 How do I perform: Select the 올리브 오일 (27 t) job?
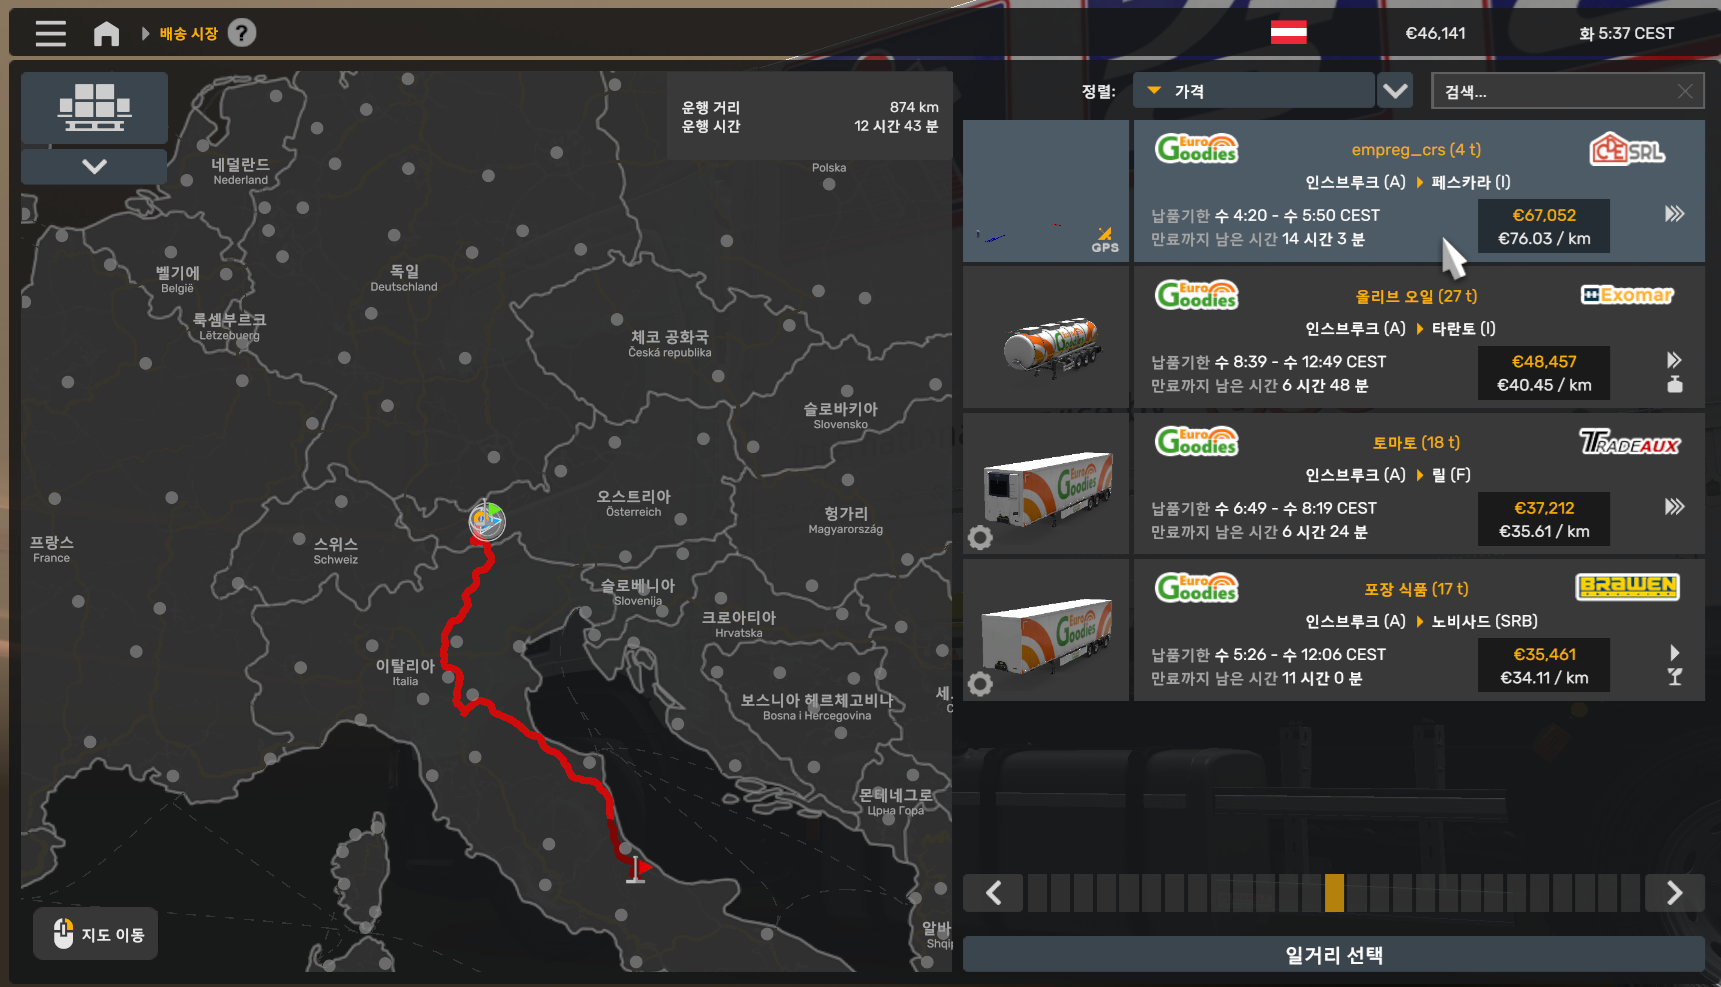click(x=1419, y=338)
